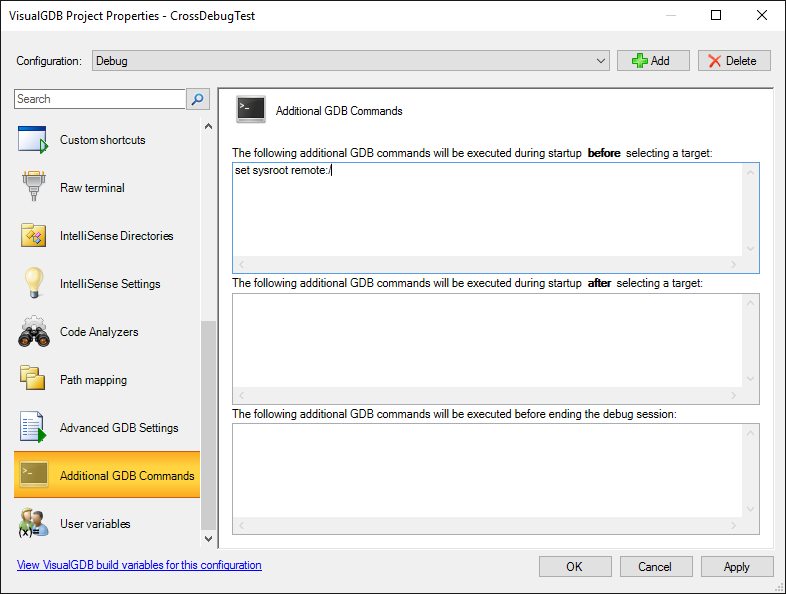Cancel the project properties dialog
This screenshot has height=594, width=786.
(x=656, y=566)
